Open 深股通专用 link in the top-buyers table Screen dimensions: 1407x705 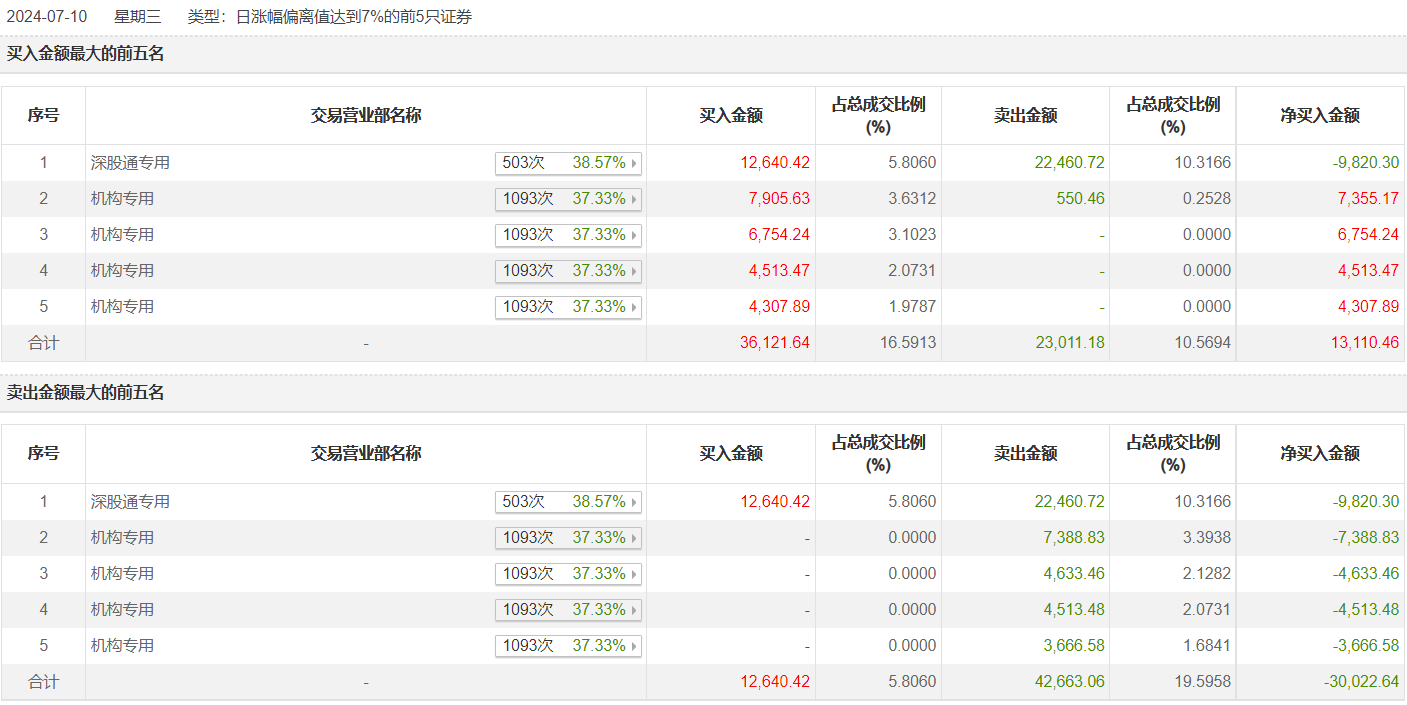130,163
